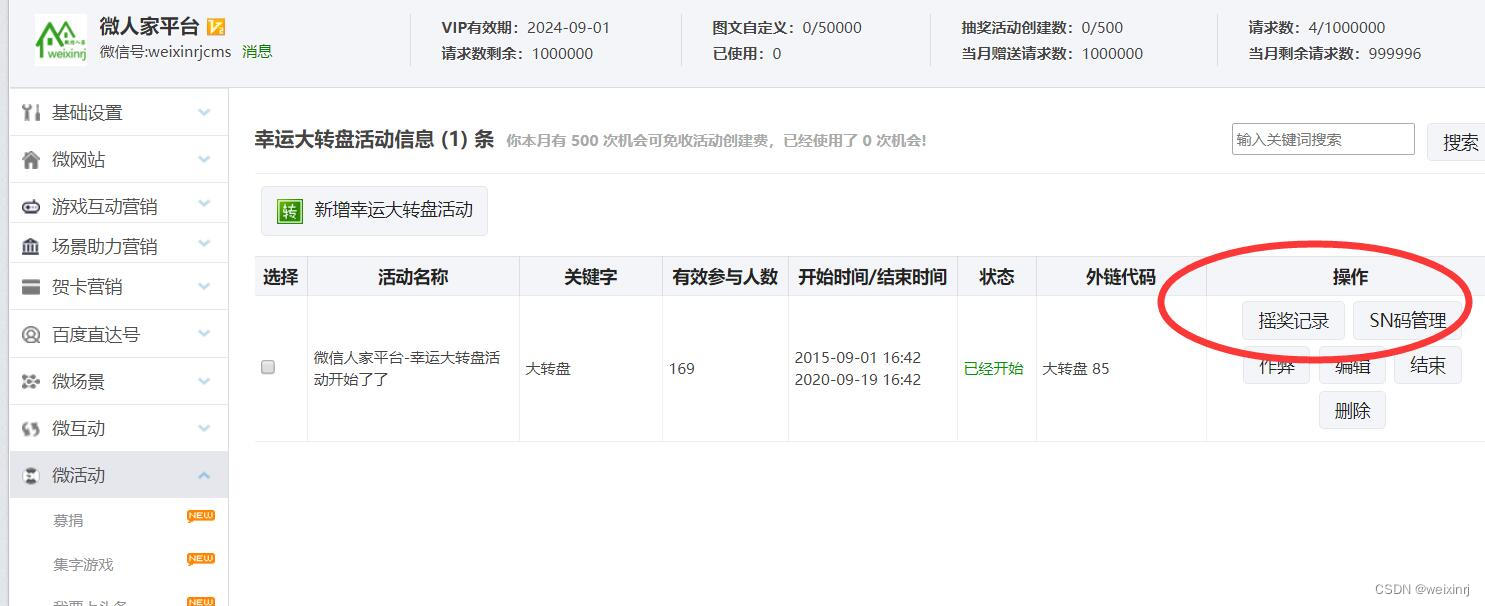Click the 微场景 icon
1485x606 pixels.
click(x=31, y=381)
